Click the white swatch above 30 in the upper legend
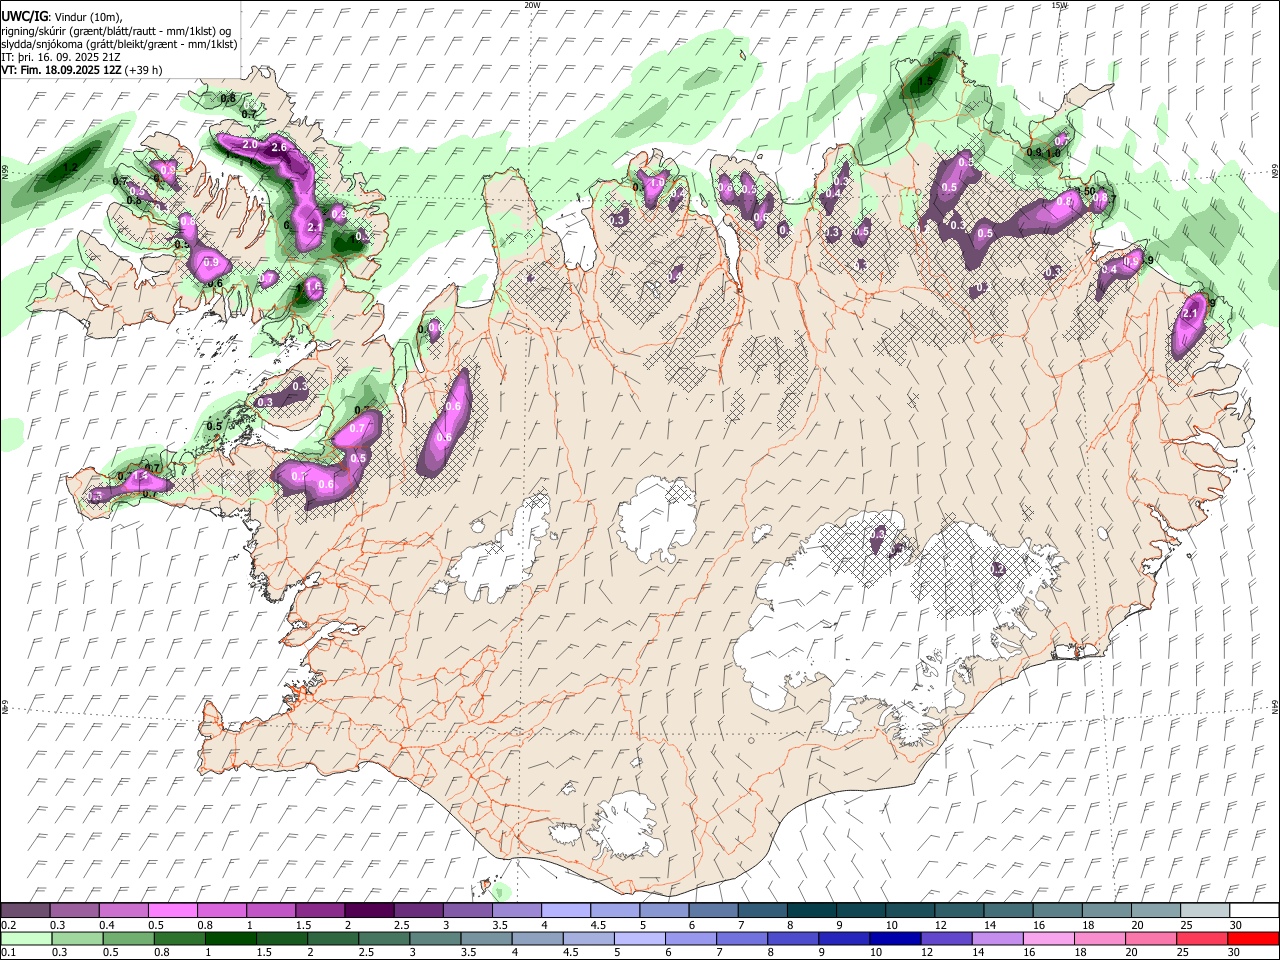 (x=1254, y=911)
